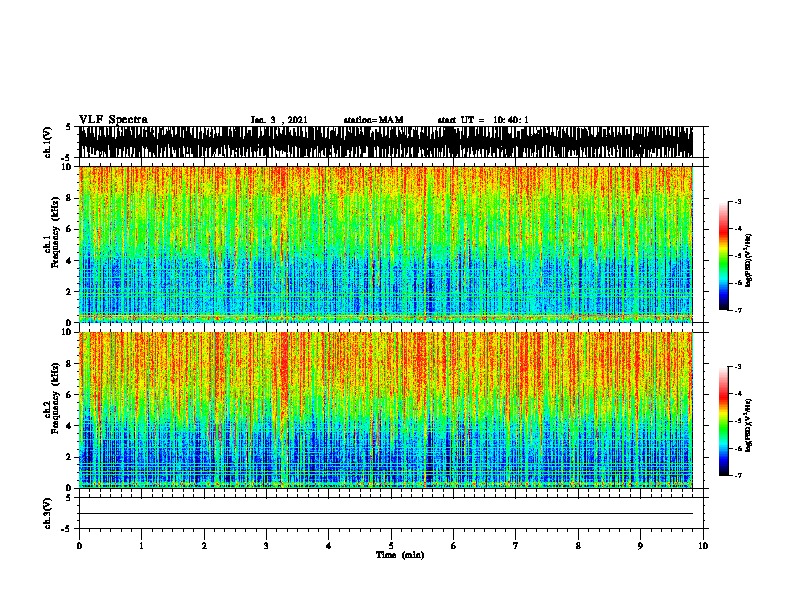Click the ch.1(V) waveform strip at top

click(386, 142)
